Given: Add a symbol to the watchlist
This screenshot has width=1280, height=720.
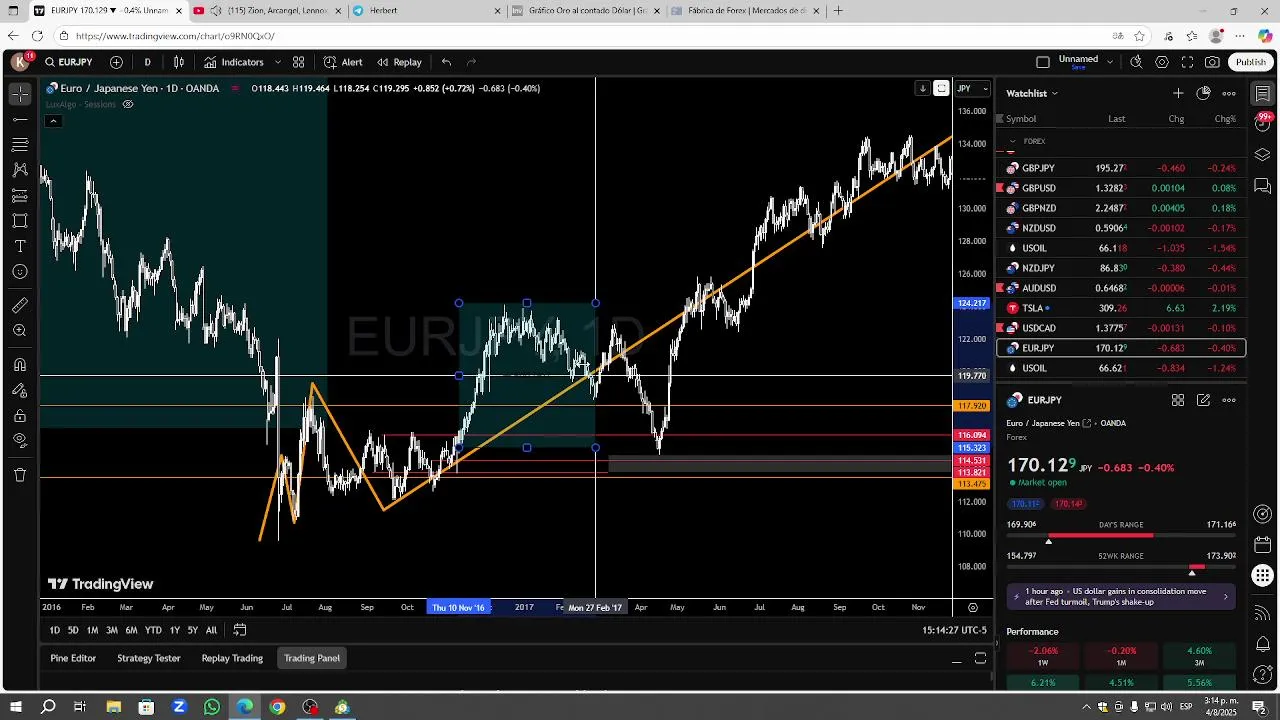Looking at the screenshot, I should 1178,93.
